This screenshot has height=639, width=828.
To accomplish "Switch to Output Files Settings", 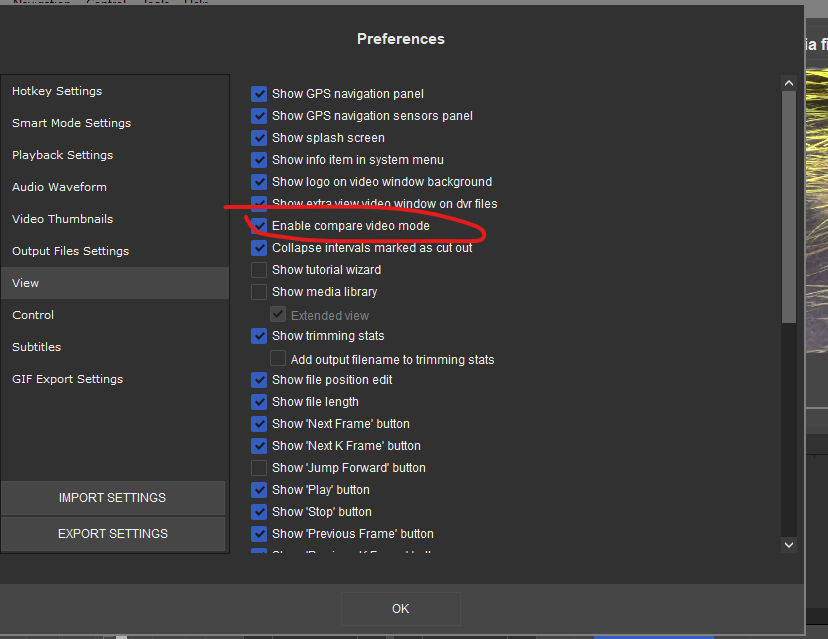I will coord(70,251).
